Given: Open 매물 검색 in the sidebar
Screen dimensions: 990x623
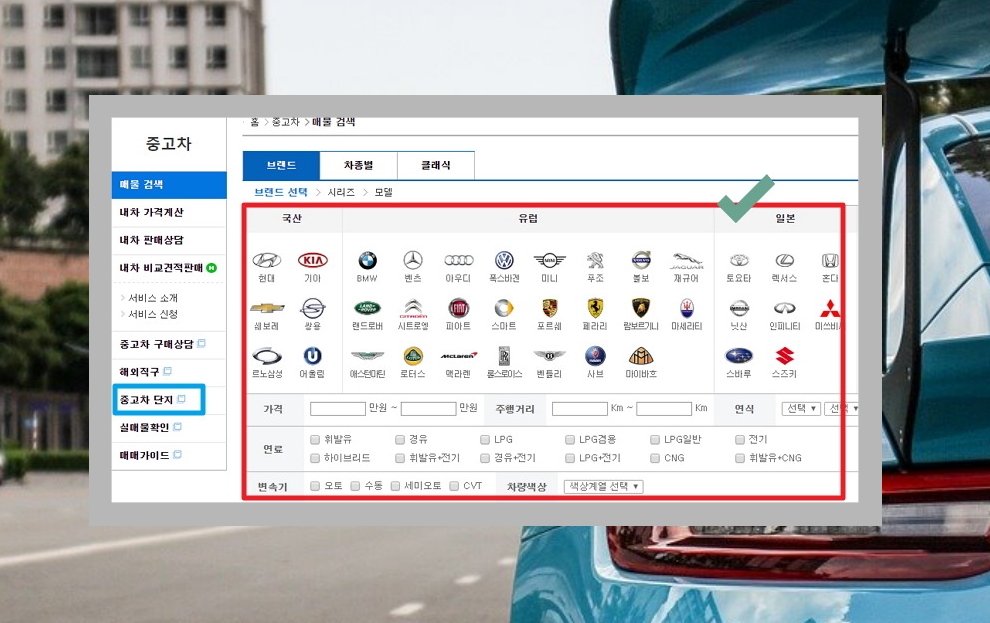Looking at the screenshot, I should point(169,185).
